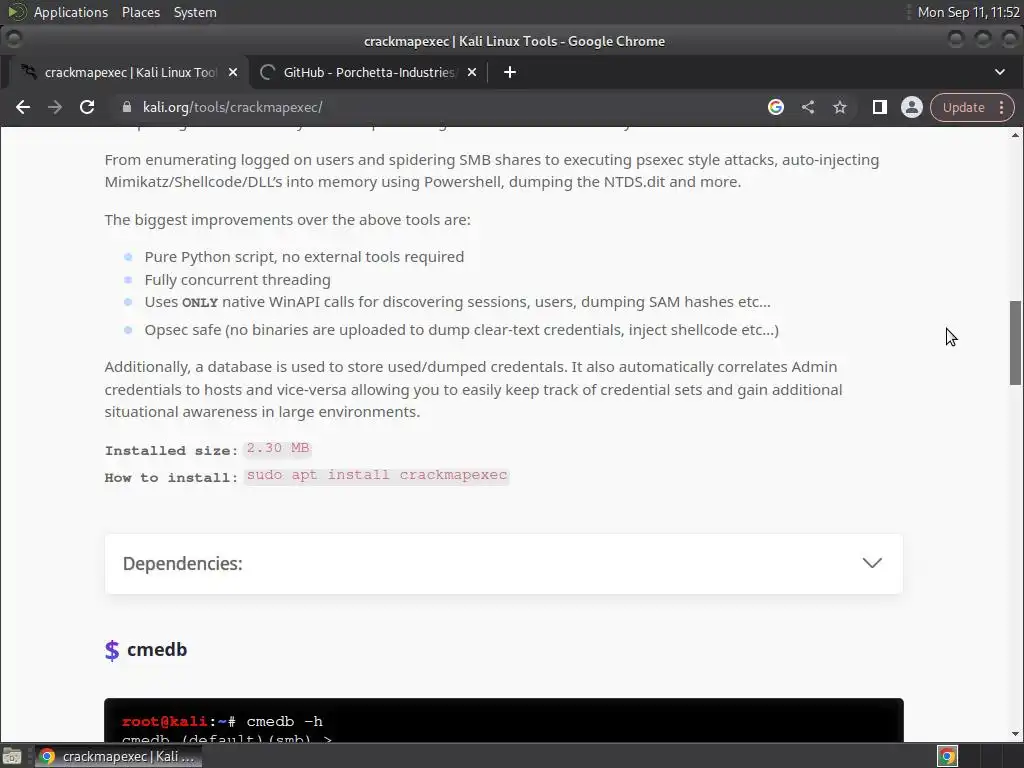
Task: Click the dollar sign icon beside cmedb
Action: point(112,650)
